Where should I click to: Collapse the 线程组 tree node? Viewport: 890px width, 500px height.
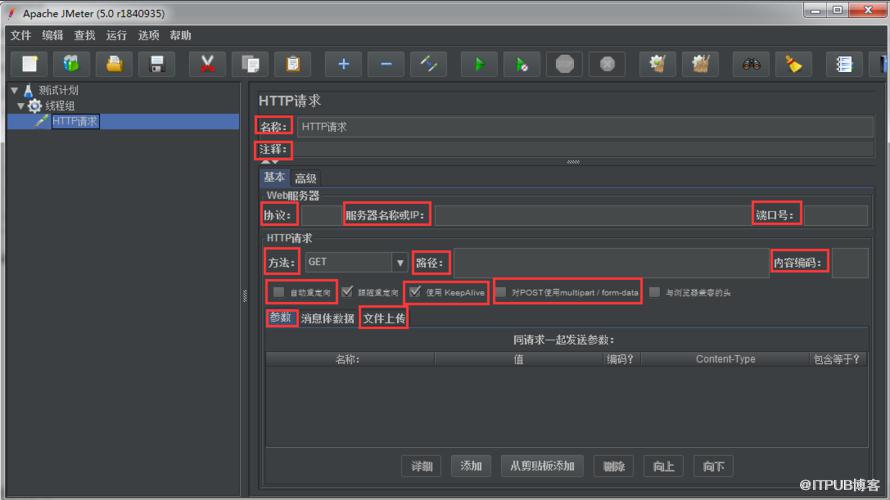point(21,106)
